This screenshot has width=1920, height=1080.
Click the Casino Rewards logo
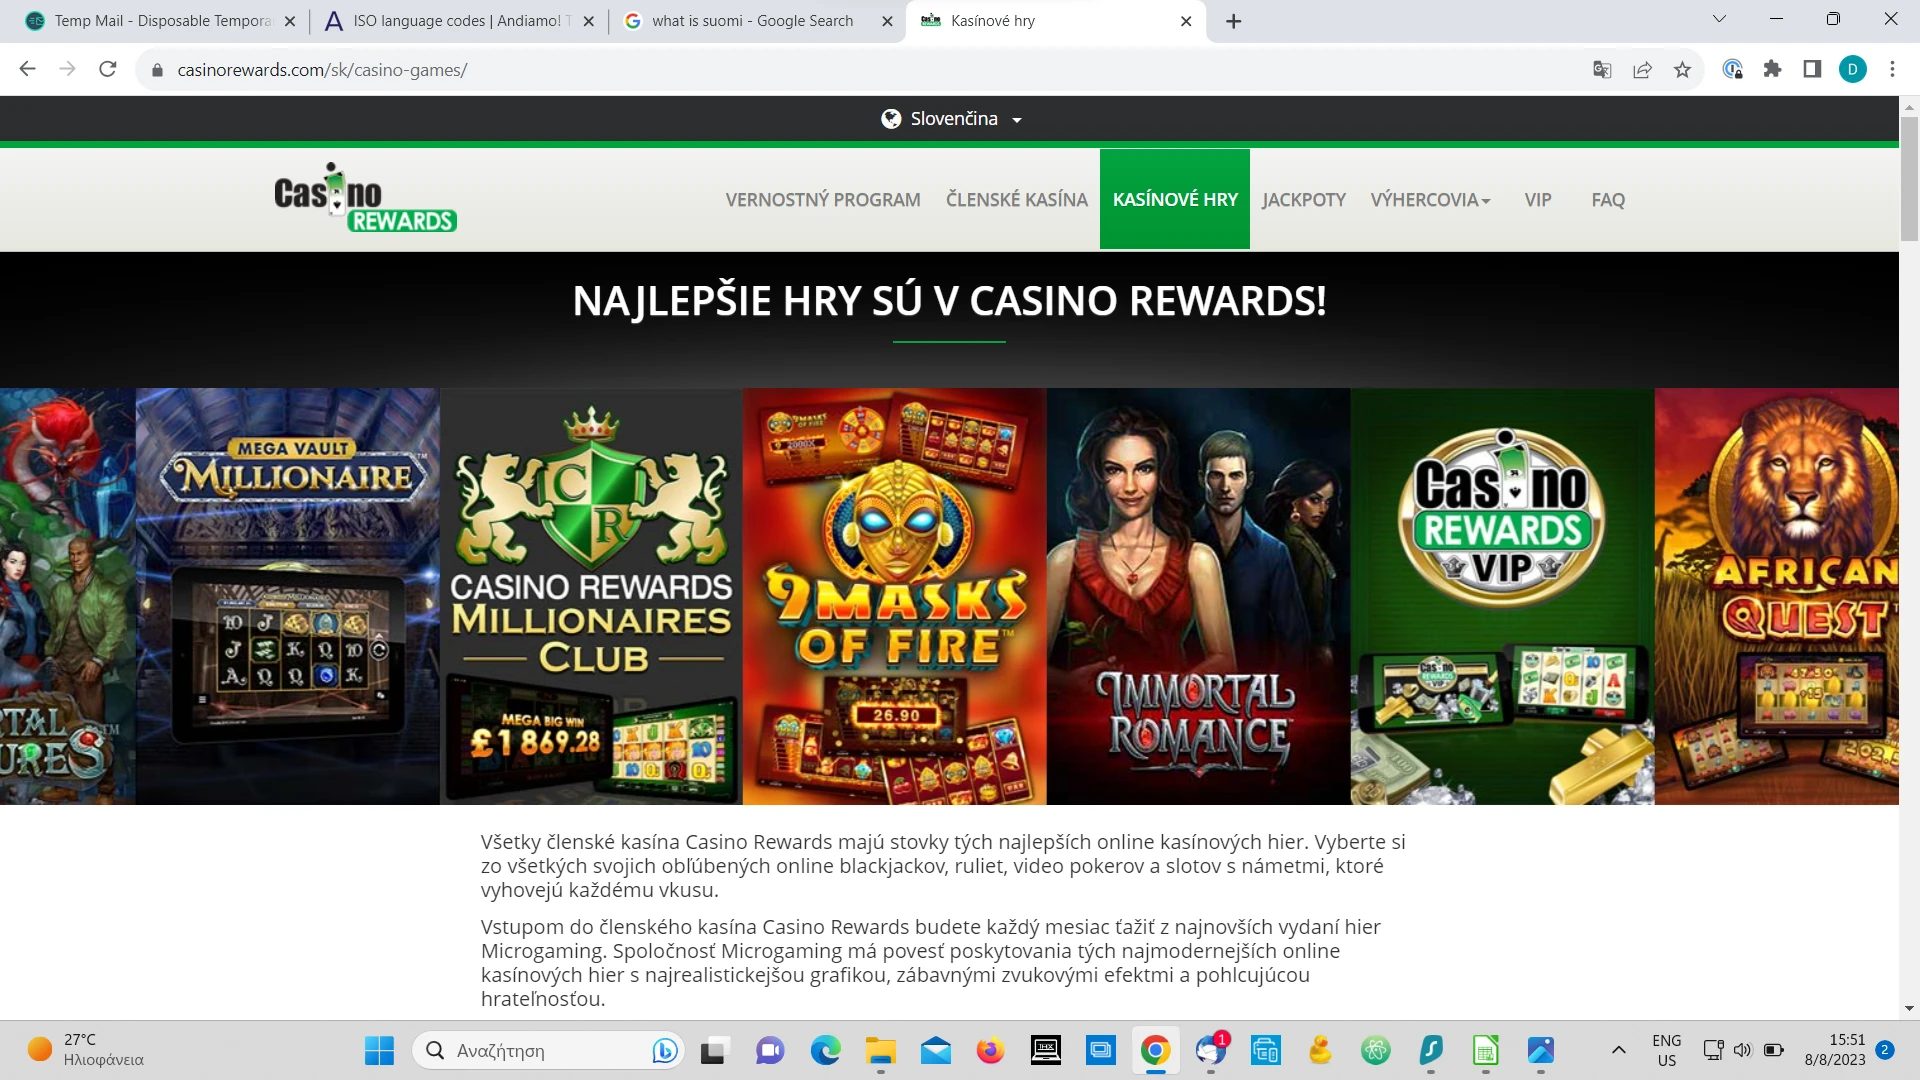pyautogui.click(x=366, y=198)
